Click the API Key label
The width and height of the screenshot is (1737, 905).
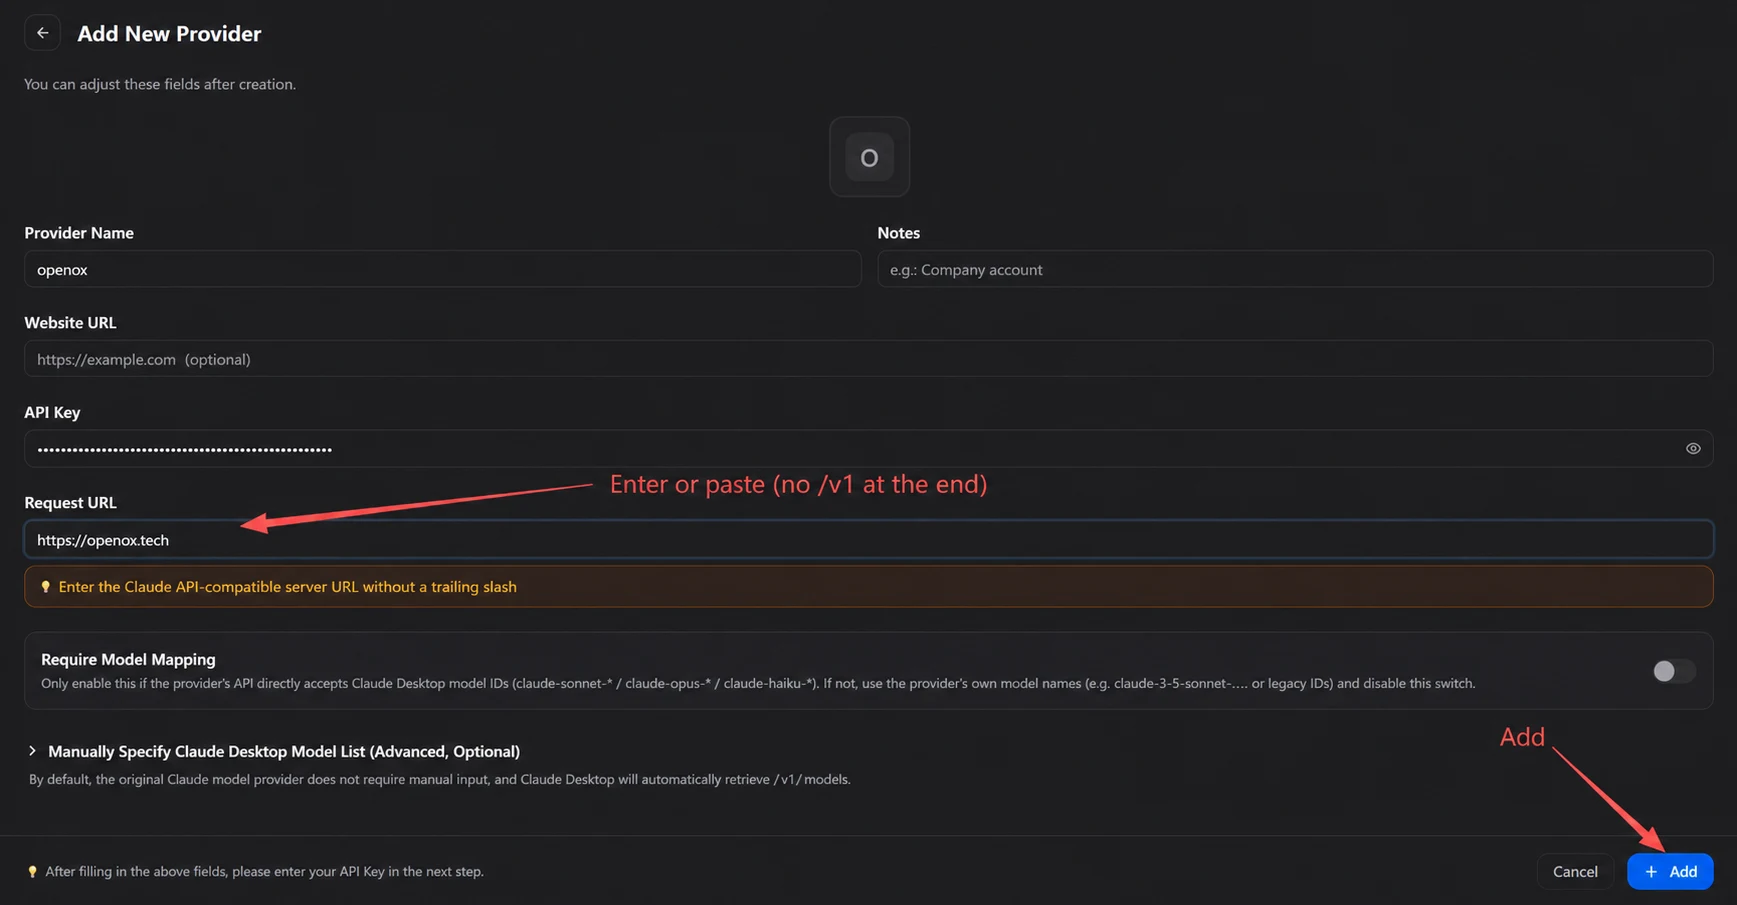52,412
